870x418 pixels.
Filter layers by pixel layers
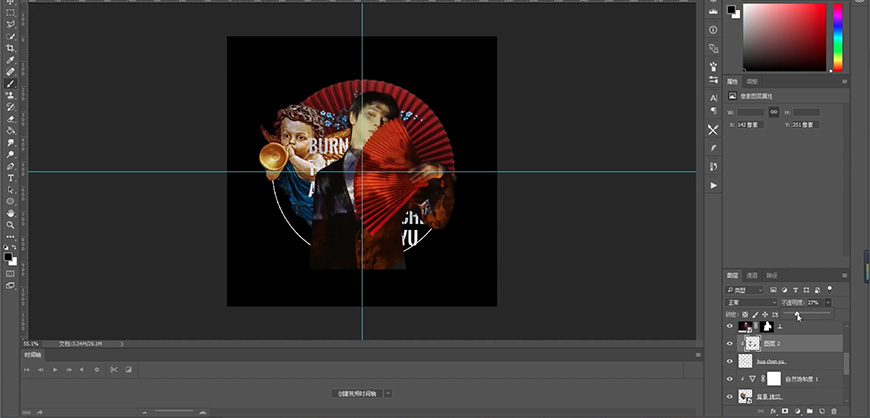pos(773,290)
